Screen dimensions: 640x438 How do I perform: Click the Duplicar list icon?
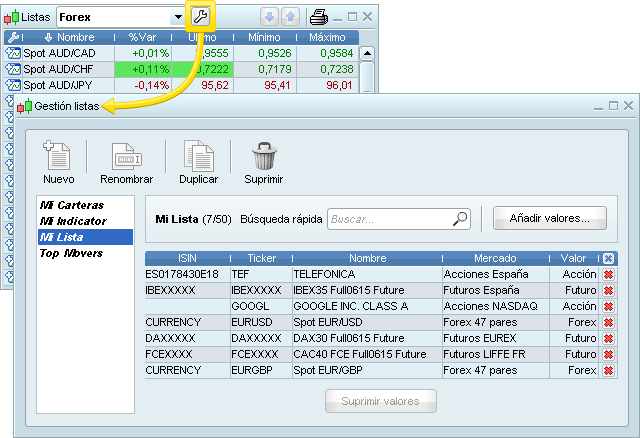pos(198,157)
